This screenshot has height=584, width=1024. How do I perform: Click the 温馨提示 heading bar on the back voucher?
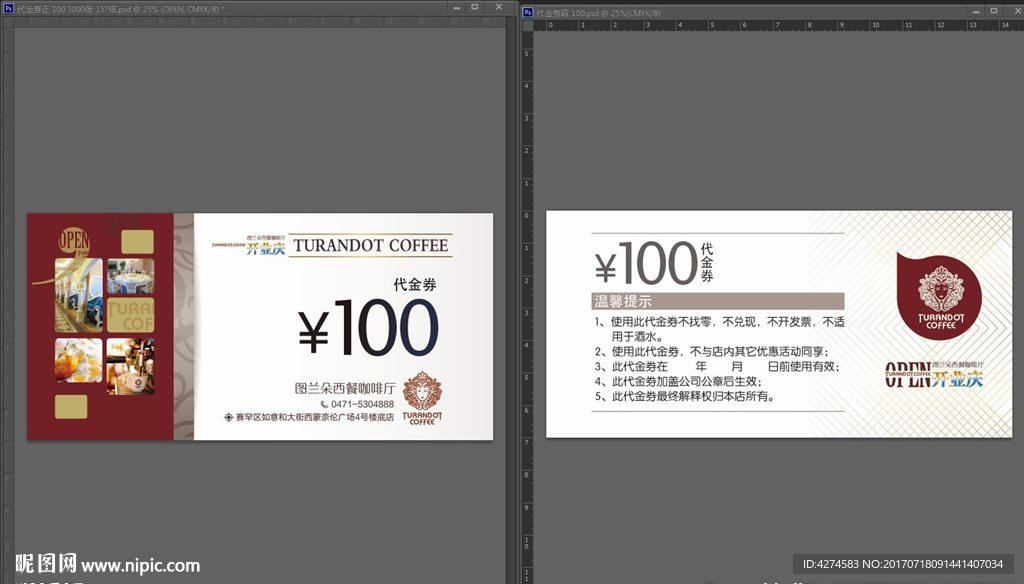[718, 301]
